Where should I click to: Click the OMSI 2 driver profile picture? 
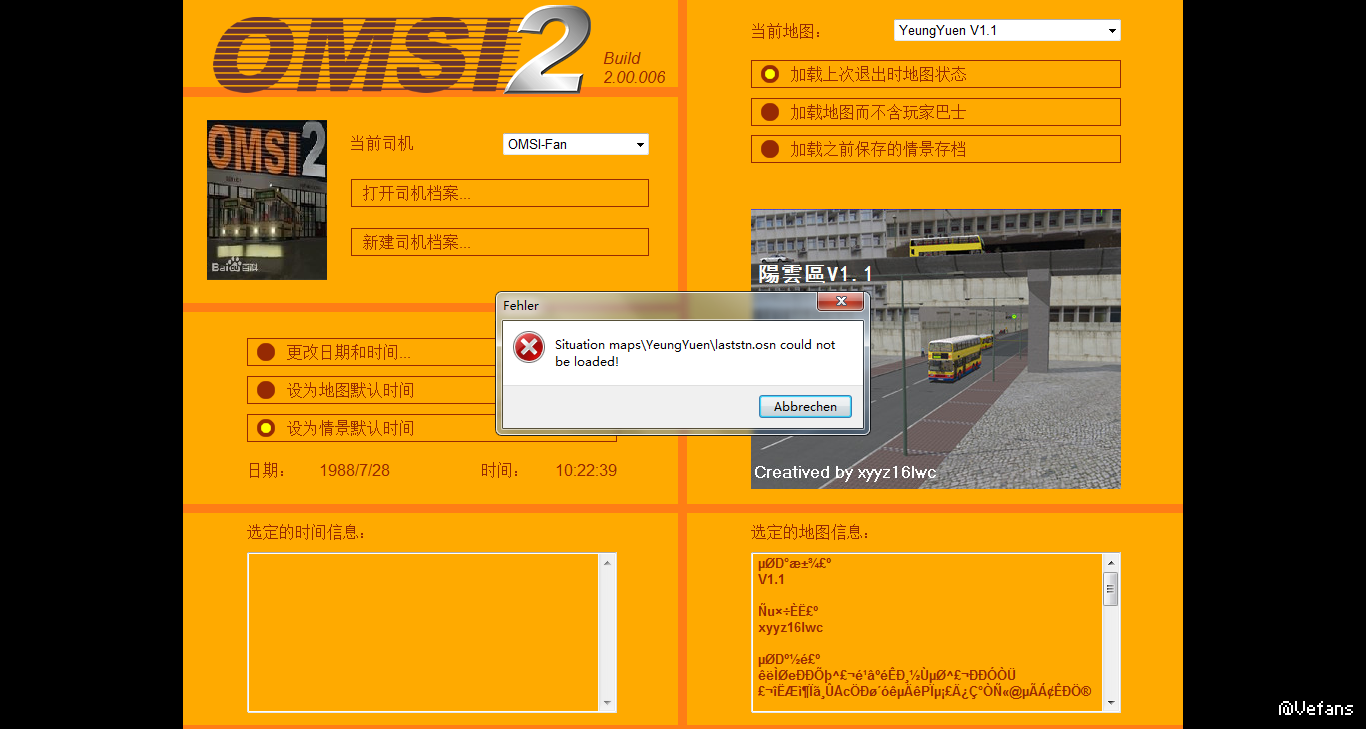click(x=267, y=200)
